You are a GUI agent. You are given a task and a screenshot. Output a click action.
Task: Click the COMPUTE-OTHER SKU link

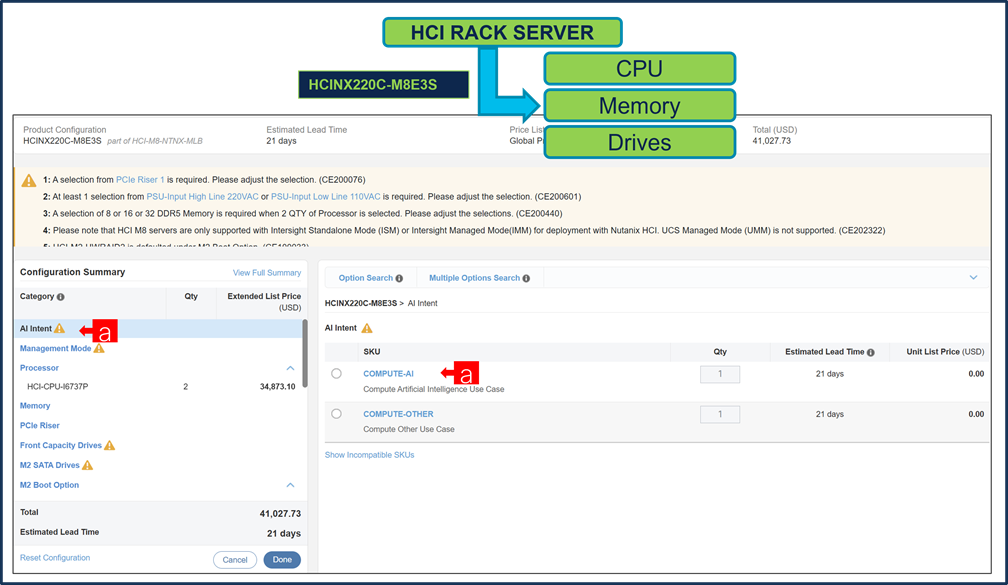click(398, 414)
